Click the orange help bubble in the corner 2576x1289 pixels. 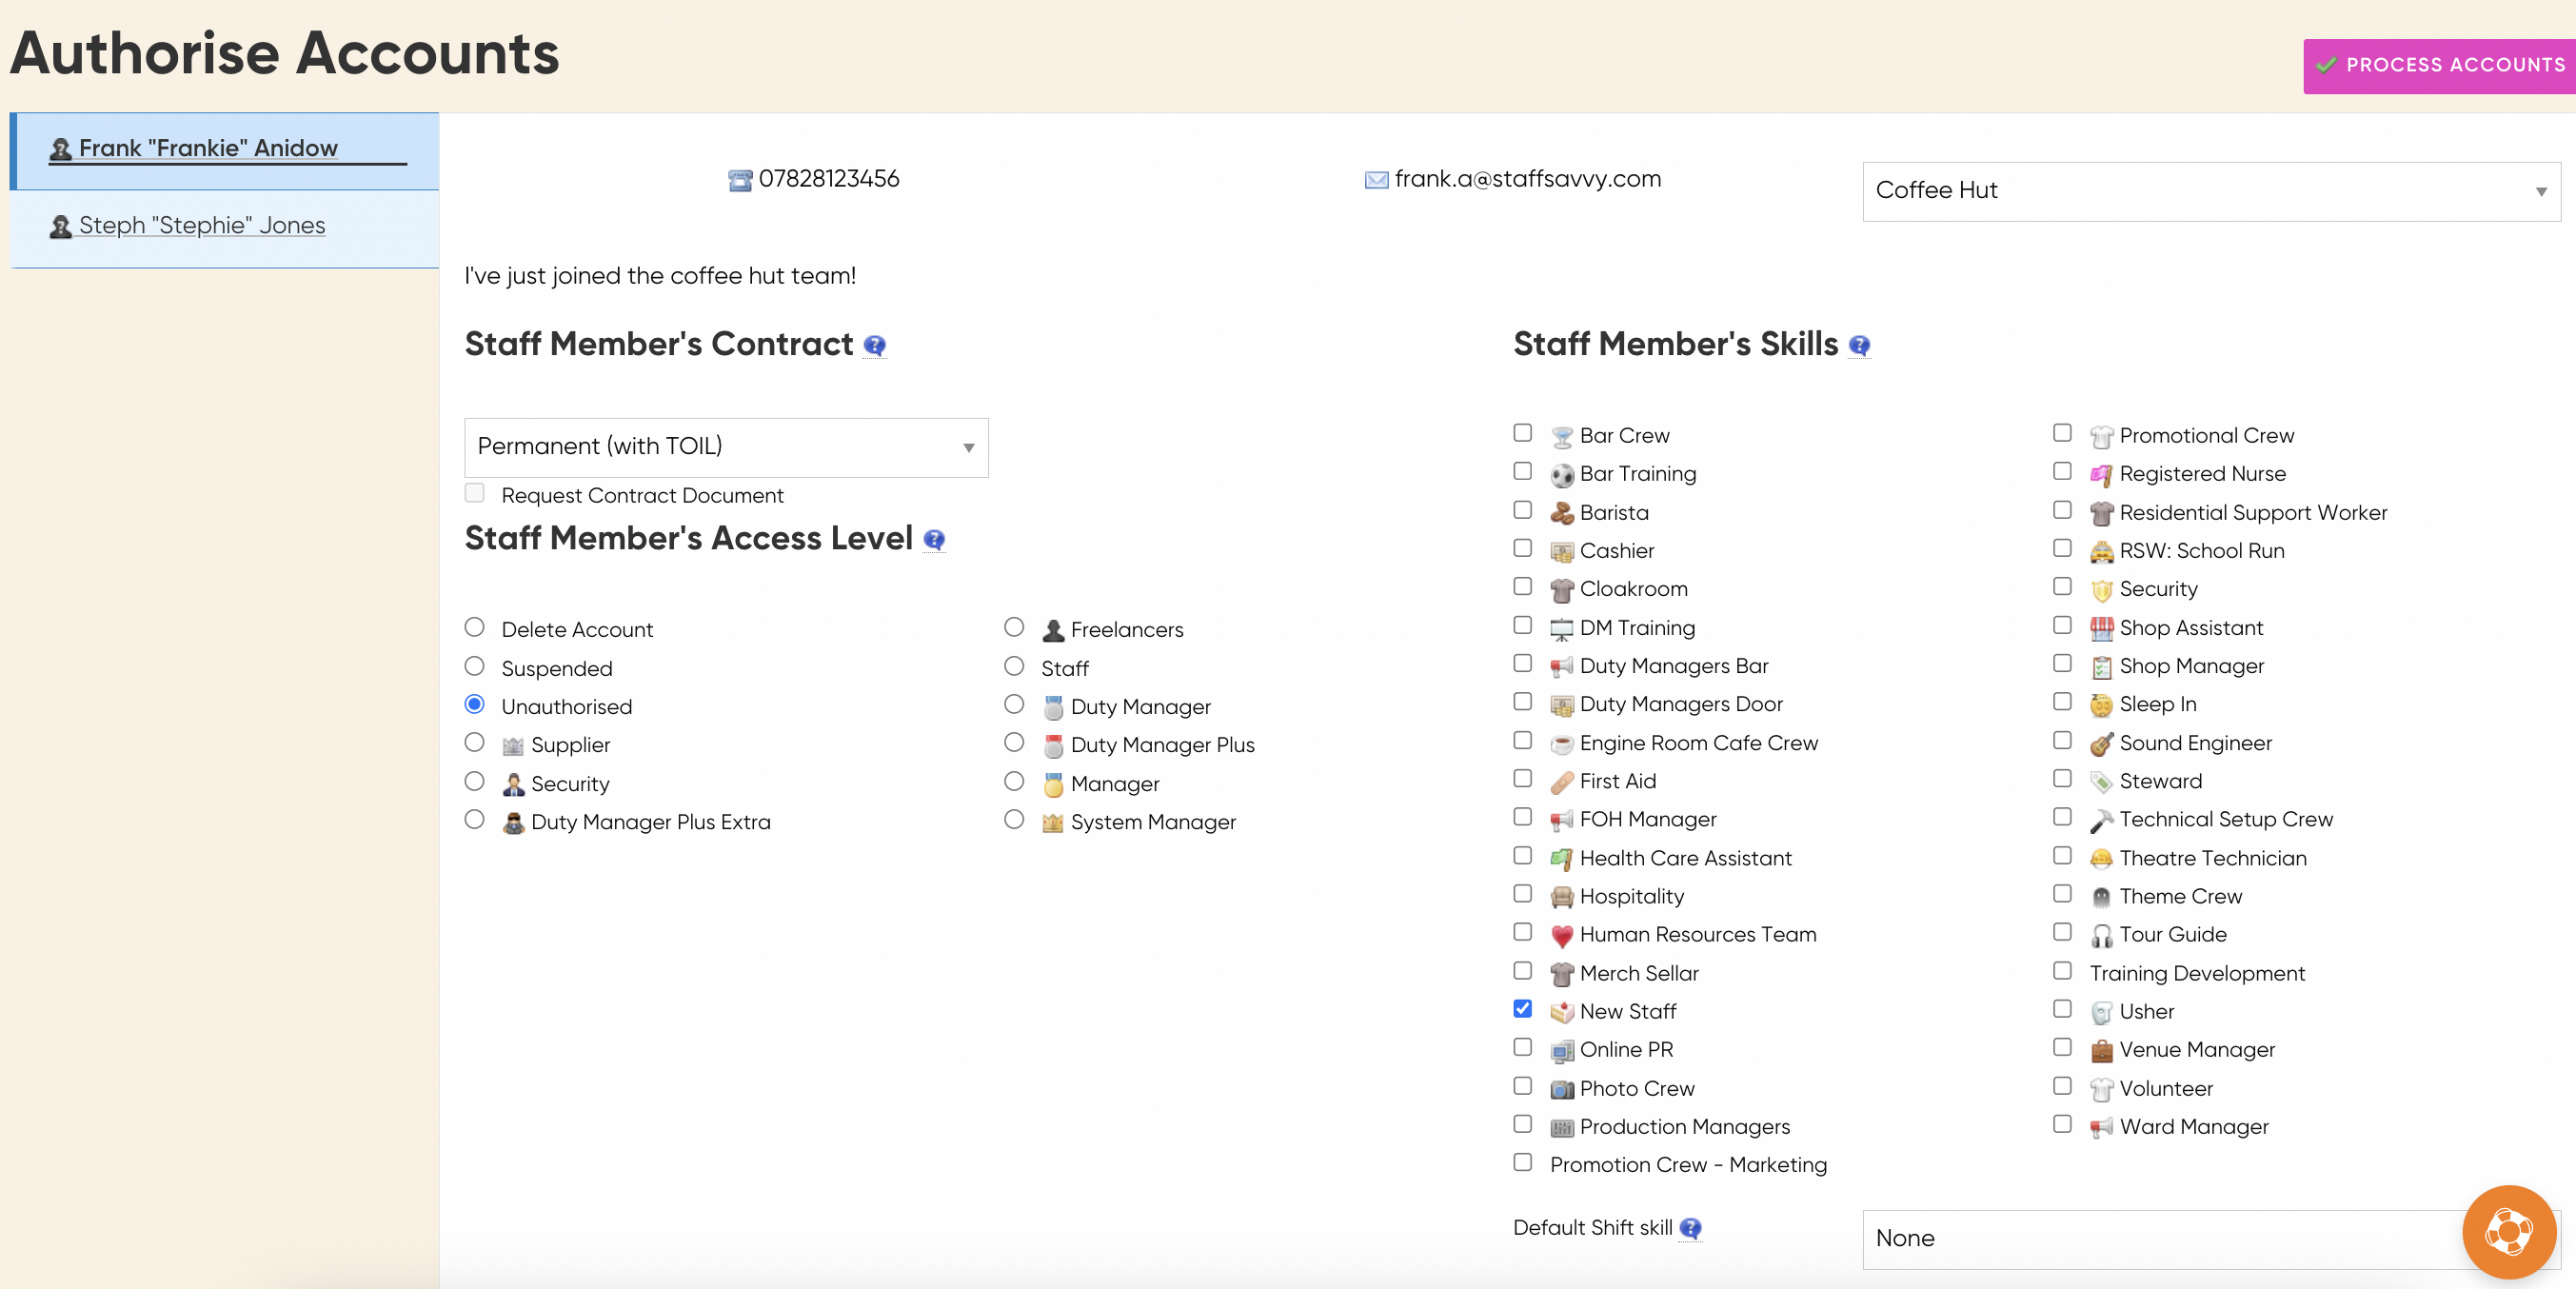pyautogui.click(x=2509, y=1232)
